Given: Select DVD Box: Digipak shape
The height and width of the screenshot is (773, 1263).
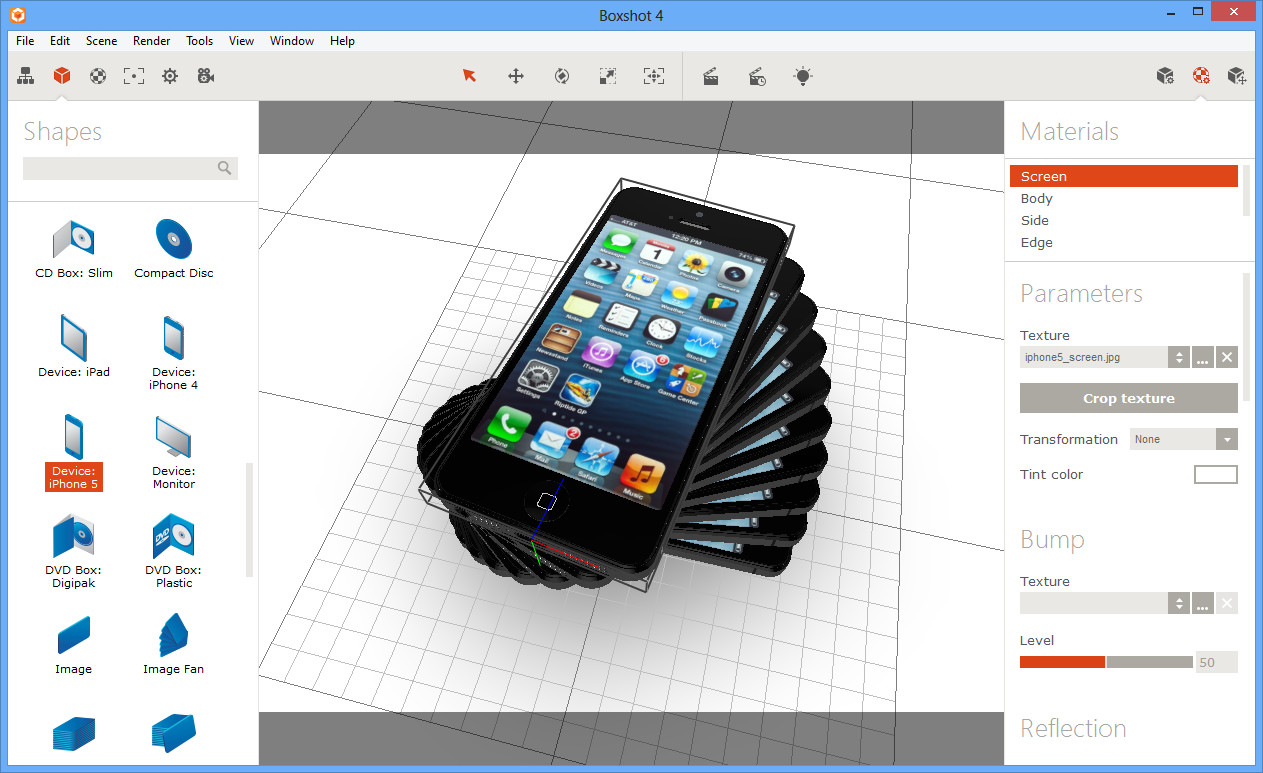Looking at the screenshot, I should coord(74,551).
